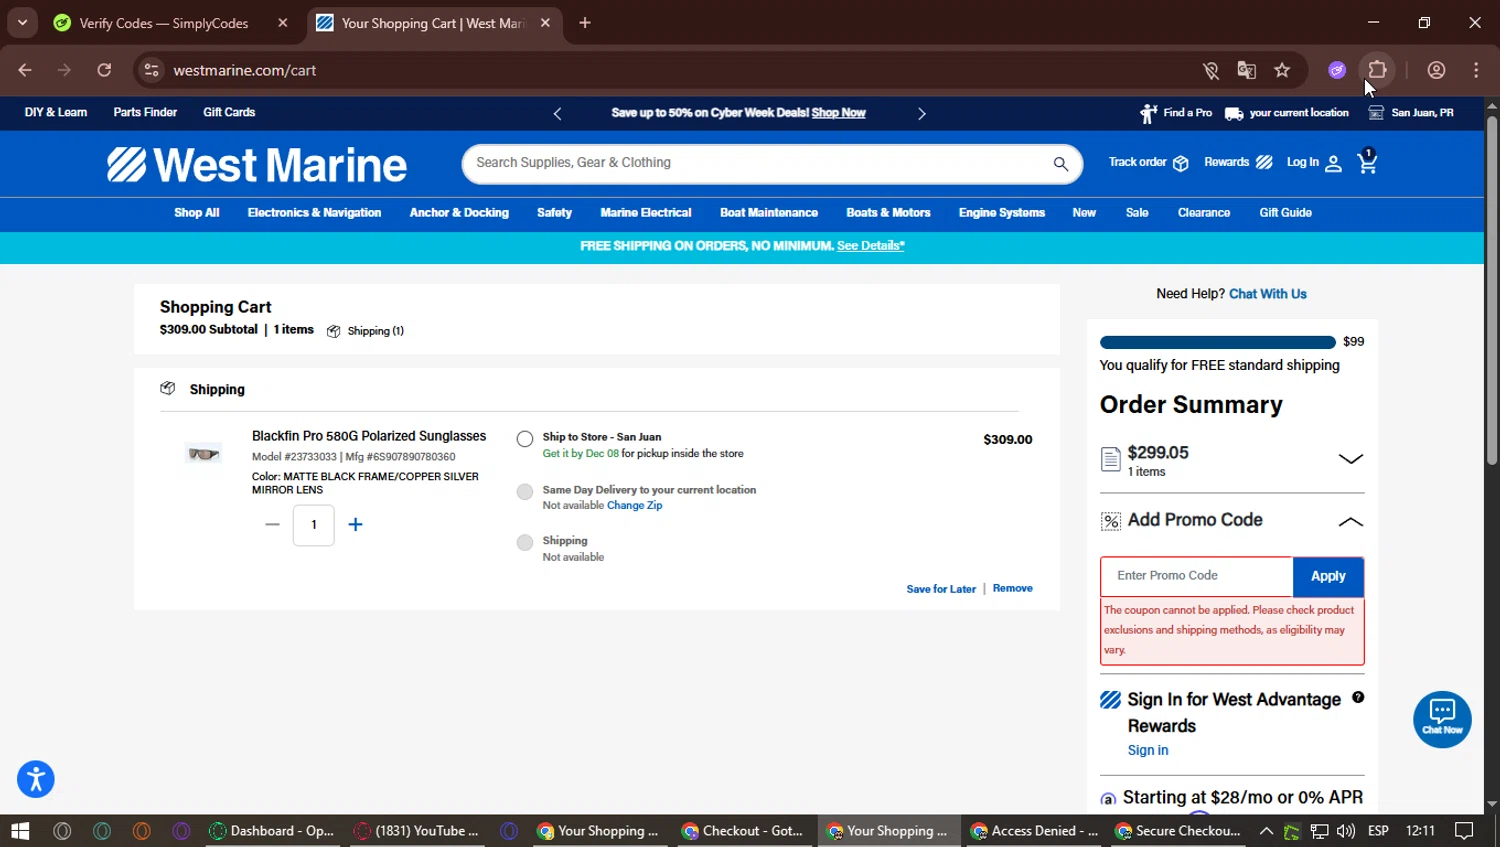Viewport: 1500px width, 847px height.
Task: Switch to Verify Codes SimplyCodes tab
Action: click(x=165, y=23)
